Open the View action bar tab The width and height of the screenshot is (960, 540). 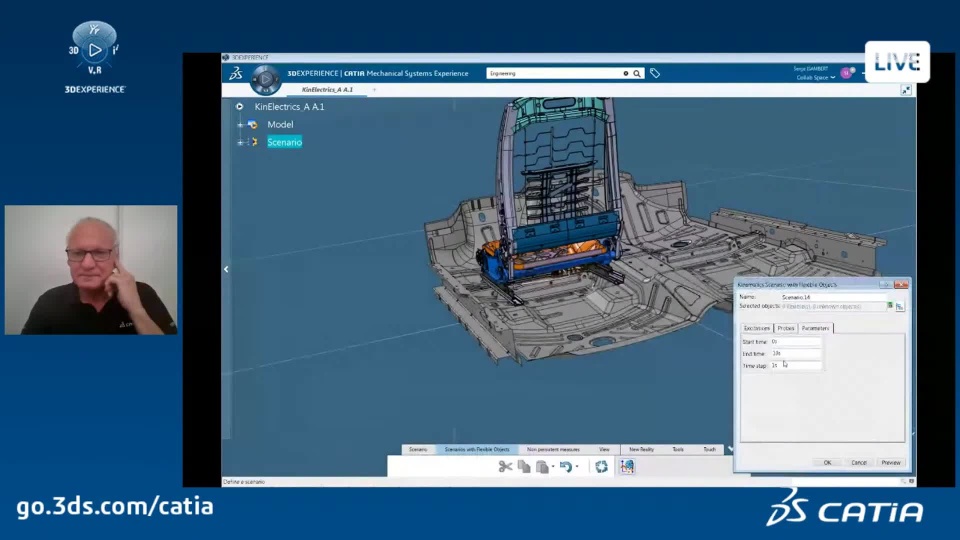coord(604,449)
